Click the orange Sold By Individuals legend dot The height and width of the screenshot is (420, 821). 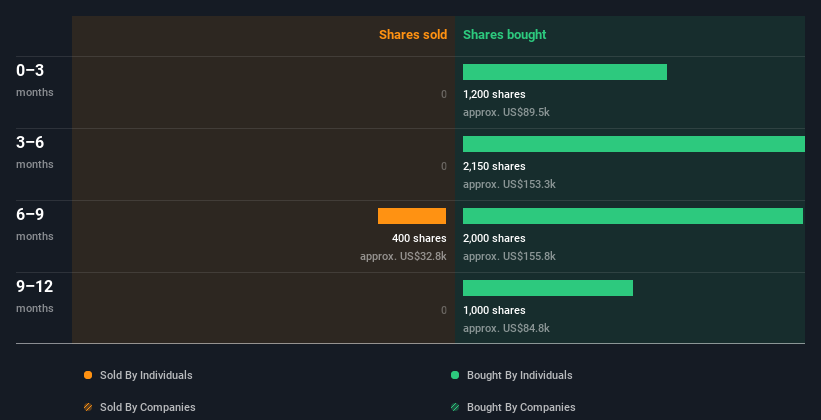click(x=88, y=375)
